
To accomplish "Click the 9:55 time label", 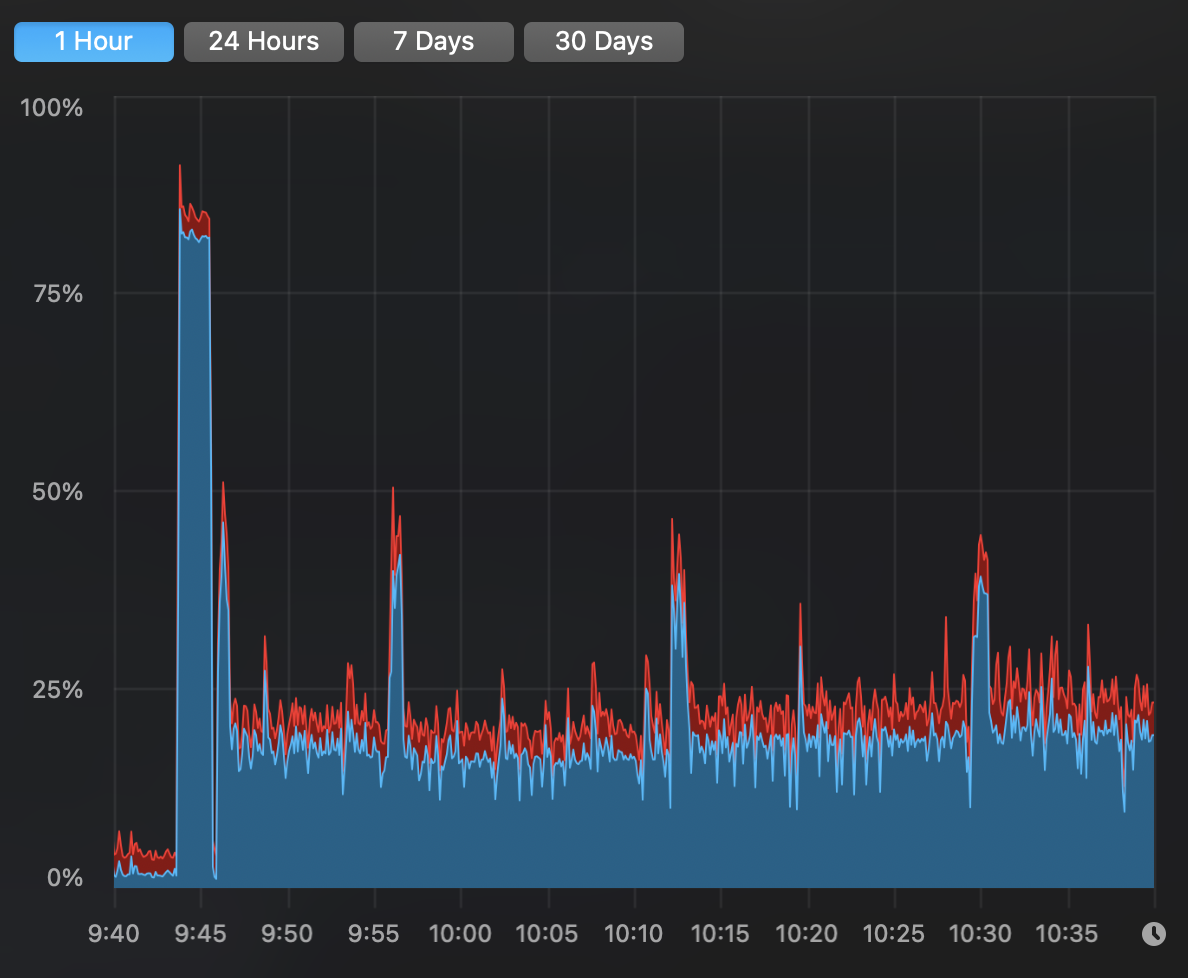I will pyautogui.click(x=374, y=933).
